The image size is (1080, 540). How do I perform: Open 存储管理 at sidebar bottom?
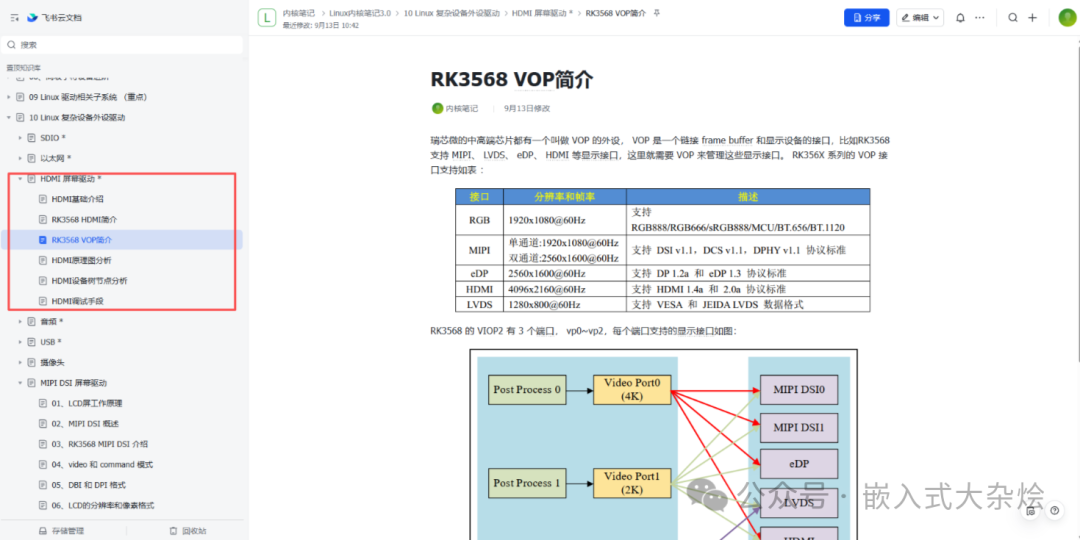pos(61,531)
